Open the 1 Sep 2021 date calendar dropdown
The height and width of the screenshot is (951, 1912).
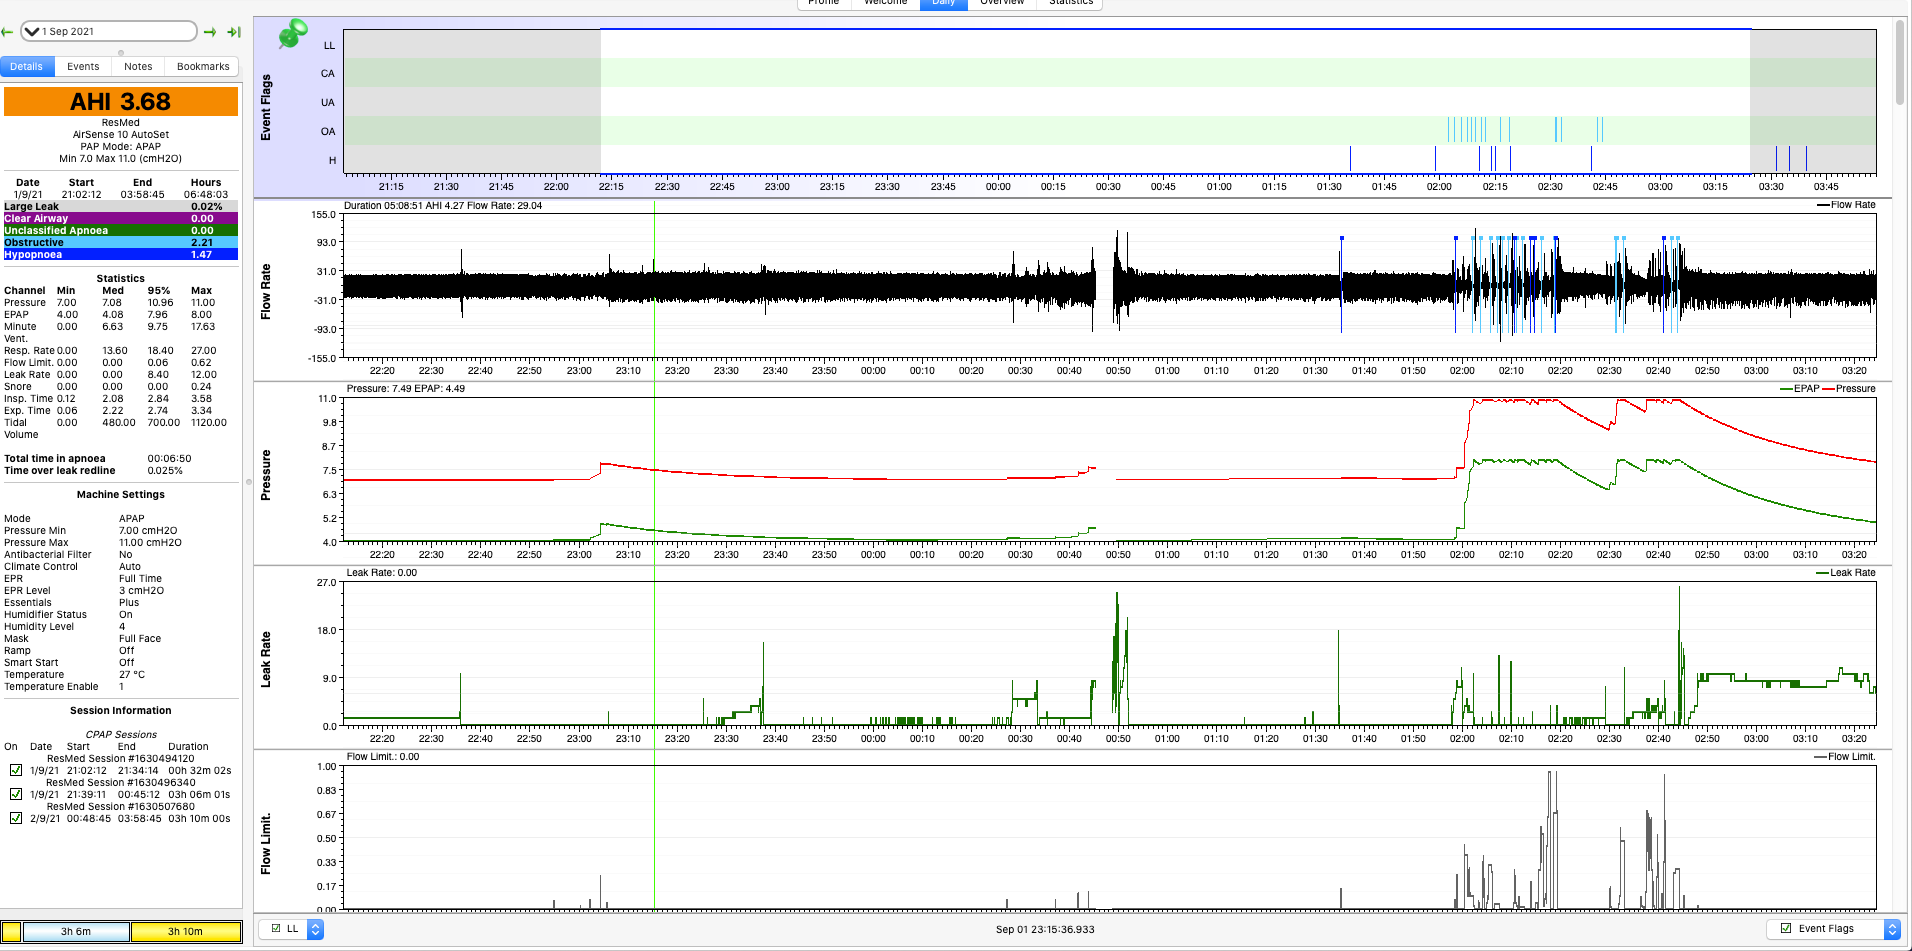pyautogui.click(x=109, y=31)
